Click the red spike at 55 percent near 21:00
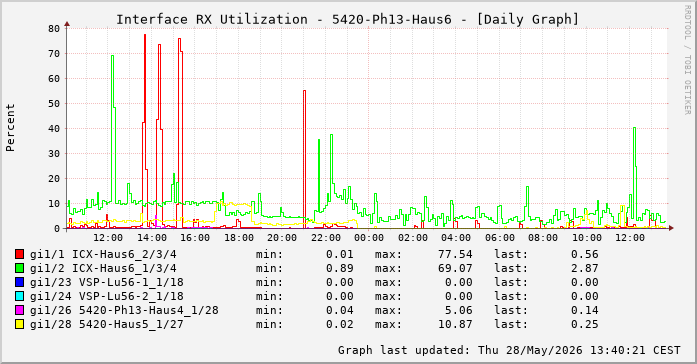 pos(304,92)
